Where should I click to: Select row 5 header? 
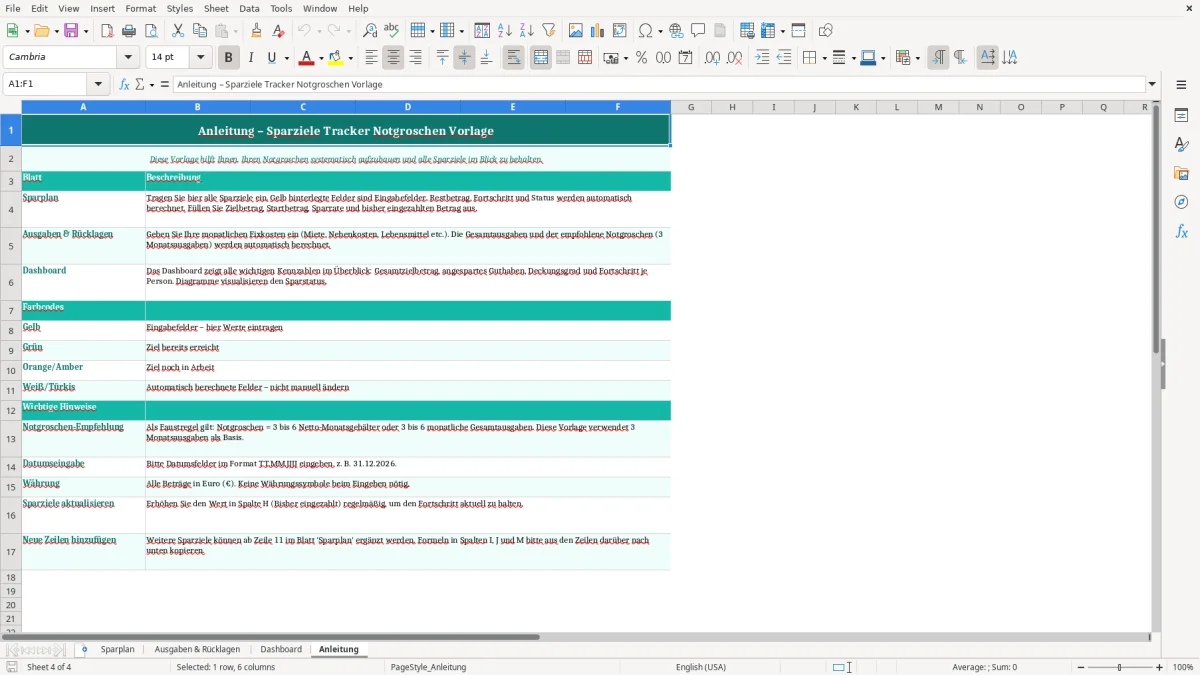[11, 246]
